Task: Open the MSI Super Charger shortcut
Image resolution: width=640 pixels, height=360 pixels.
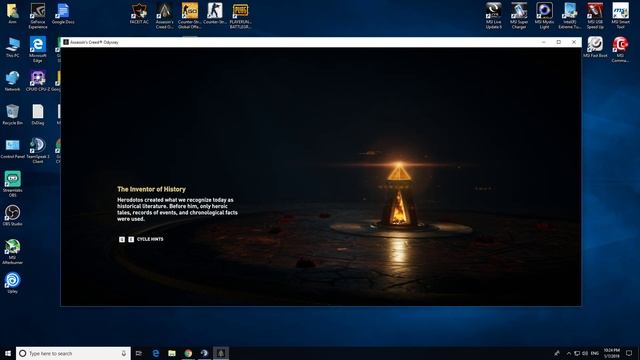Action: (519, 16)
